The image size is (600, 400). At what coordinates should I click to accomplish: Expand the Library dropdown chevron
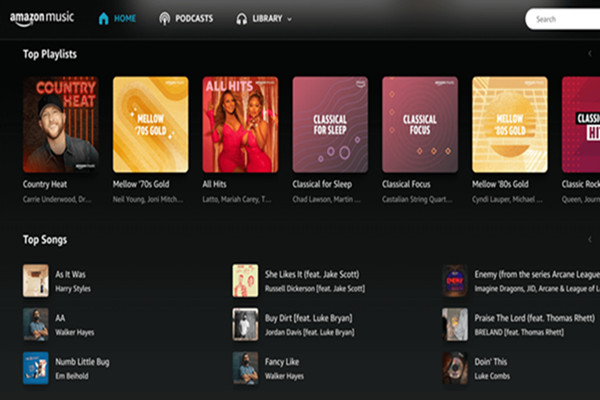[289, 19]
